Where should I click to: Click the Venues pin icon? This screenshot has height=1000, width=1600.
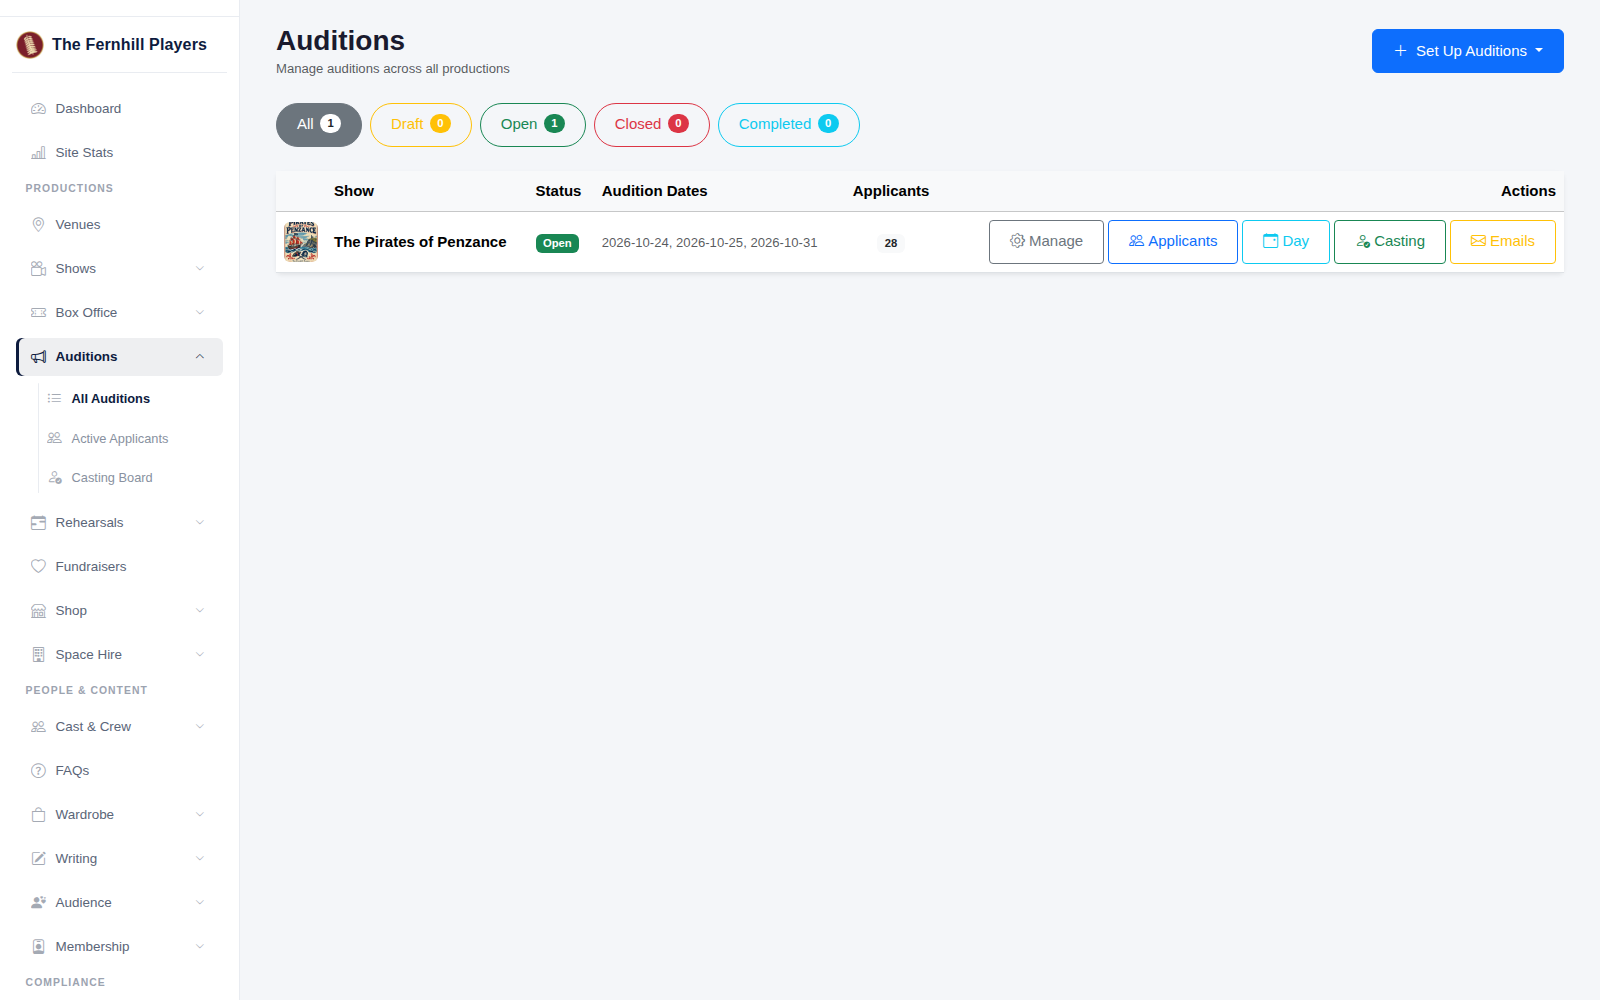tap(38, 225)
